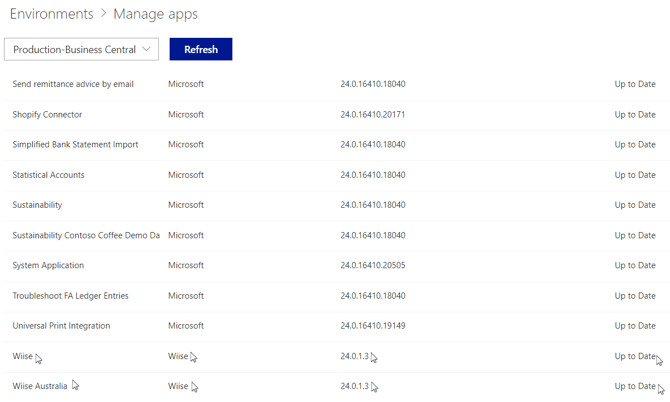
Task: Open the Production-Business Central environment dropdown
Action: click(x=81, y=49)
